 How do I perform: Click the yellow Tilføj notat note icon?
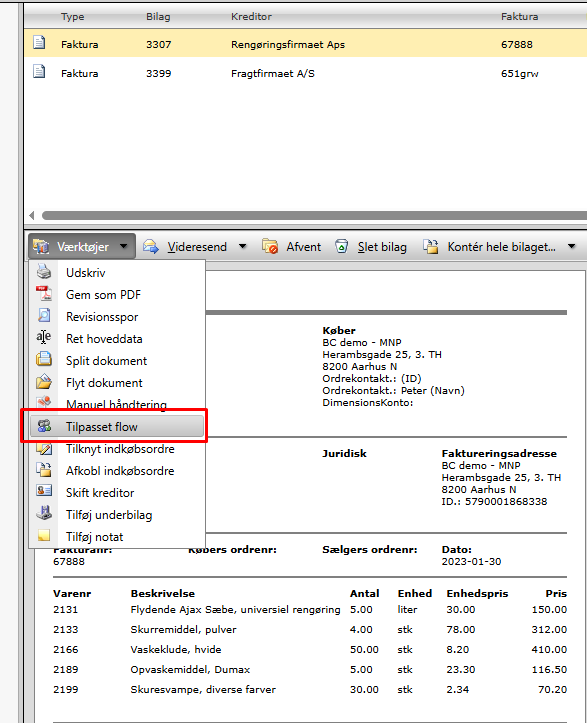[x=44, y=535]
